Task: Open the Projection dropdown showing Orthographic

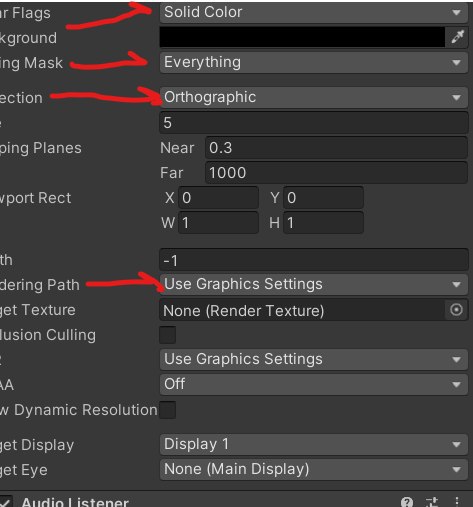Action: click(x=314, y=97)
